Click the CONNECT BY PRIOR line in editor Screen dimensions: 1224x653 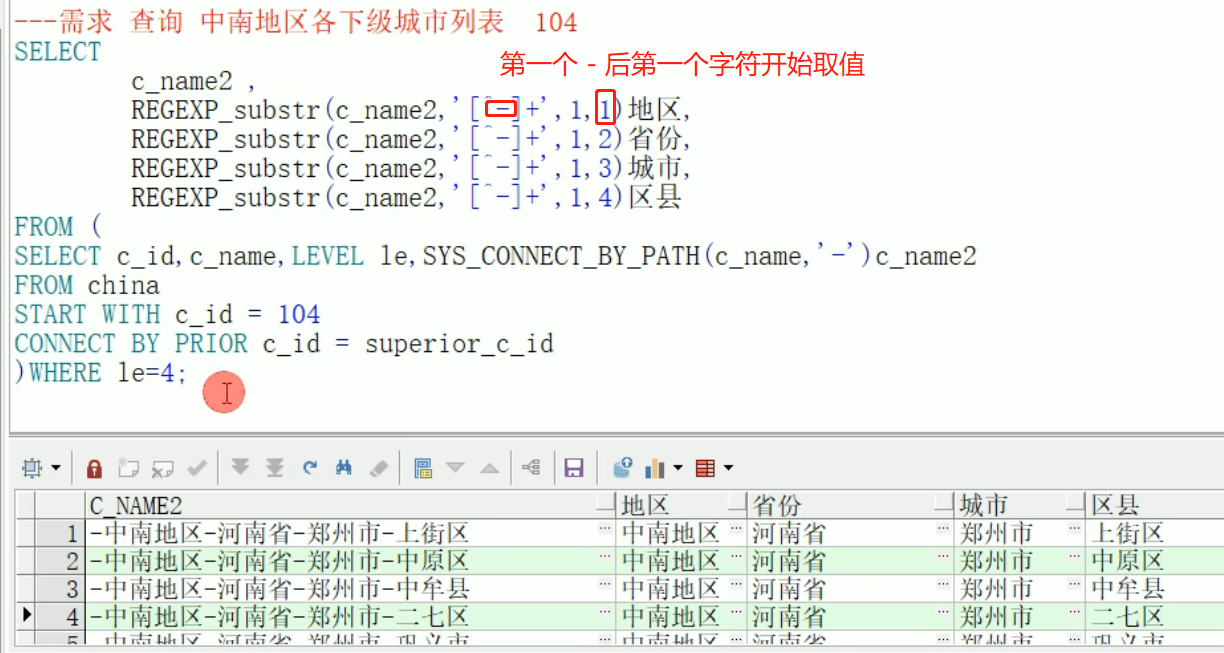(x=284, y=344)
